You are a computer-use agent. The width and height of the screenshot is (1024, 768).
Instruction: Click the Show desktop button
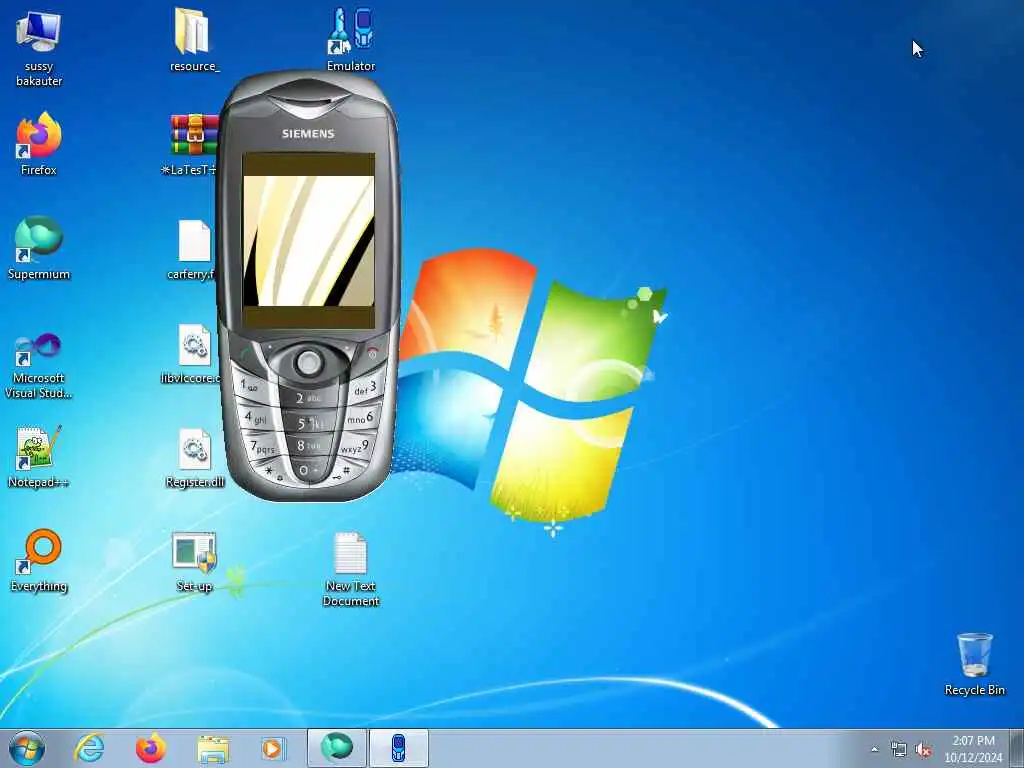[1017, 748]
